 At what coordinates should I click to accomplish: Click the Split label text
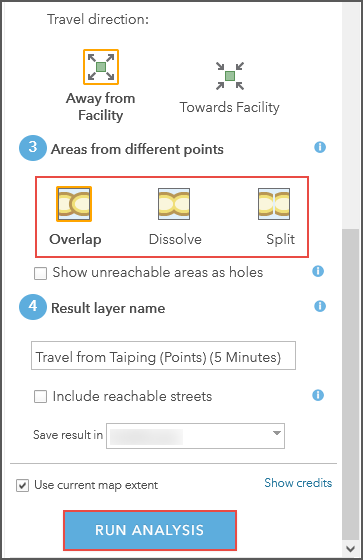[280, 240]
